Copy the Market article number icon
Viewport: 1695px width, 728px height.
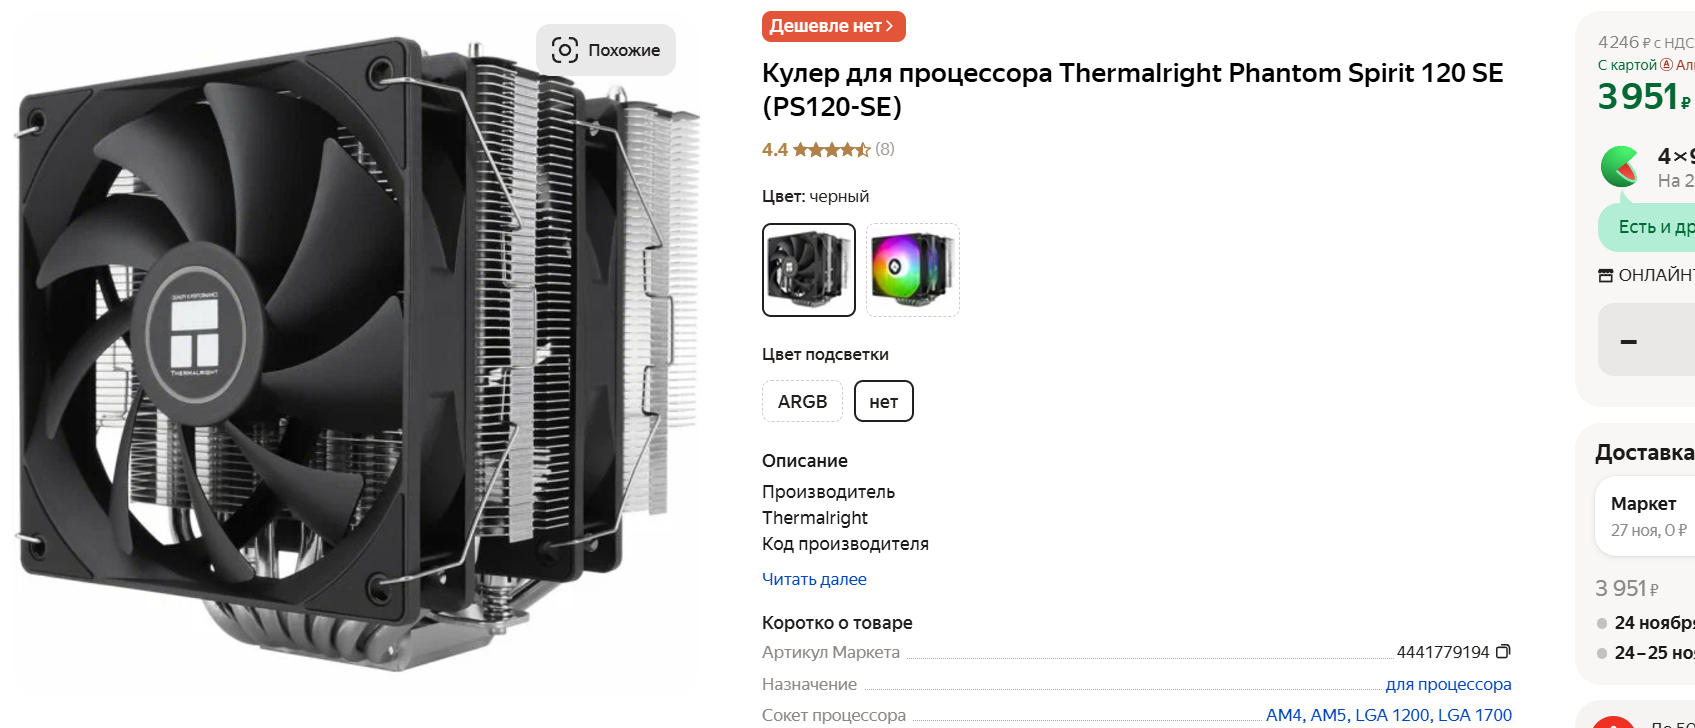tap(1503, 651)
